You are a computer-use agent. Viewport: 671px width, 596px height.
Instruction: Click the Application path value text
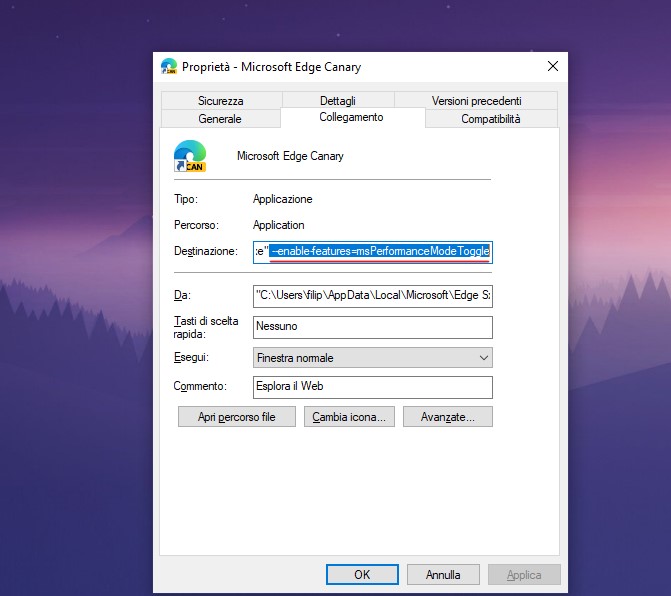coord(279,225)
